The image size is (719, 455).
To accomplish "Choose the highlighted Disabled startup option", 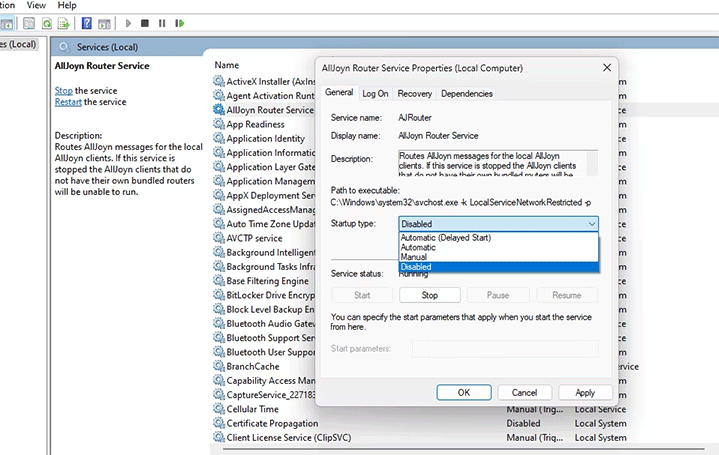I will 498,267.
